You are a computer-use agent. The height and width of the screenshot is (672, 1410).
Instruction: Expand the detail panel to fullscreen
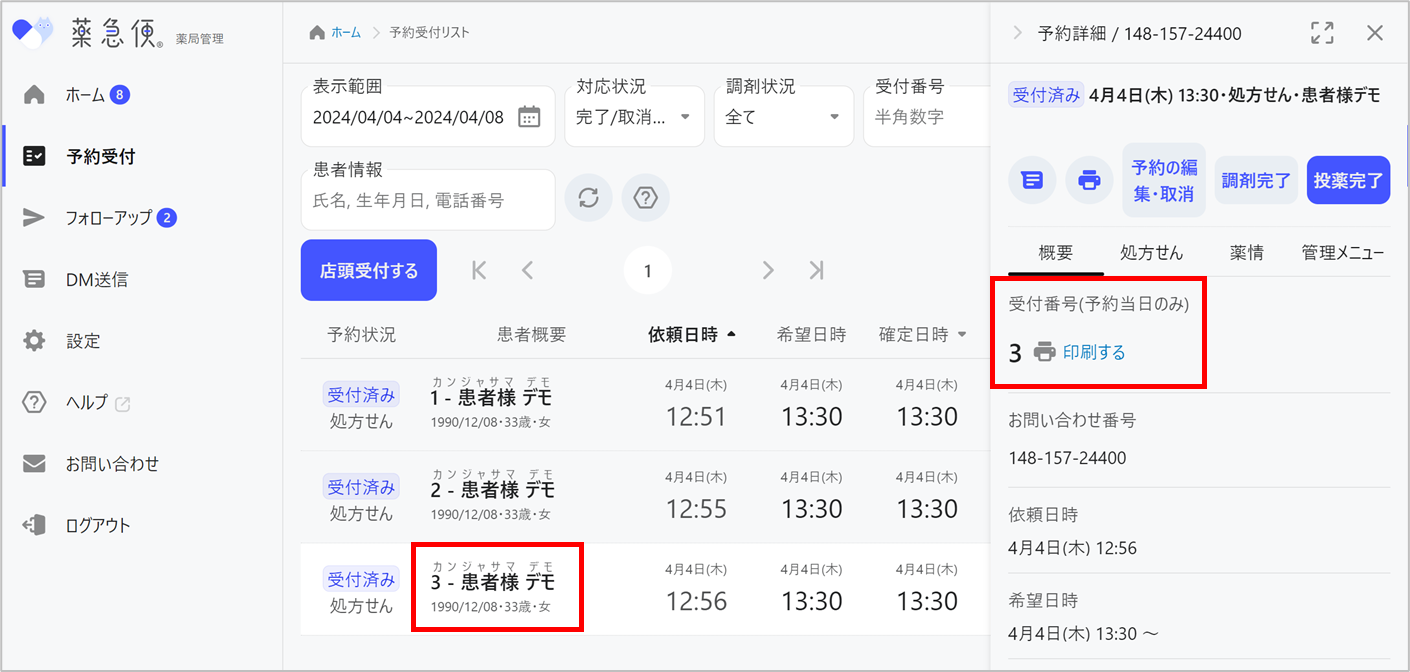[x=1322, y=33]
